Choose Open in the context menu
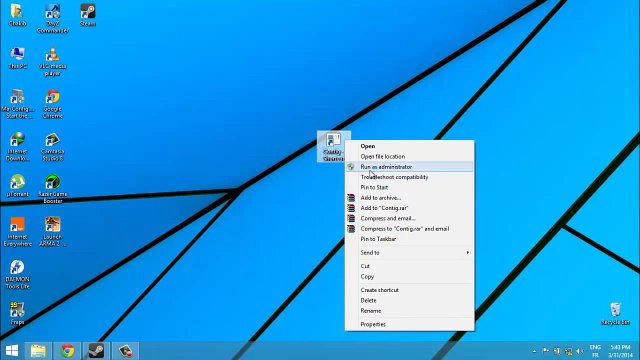The width and height of the screenshot is (640, 360). point(409,146)
